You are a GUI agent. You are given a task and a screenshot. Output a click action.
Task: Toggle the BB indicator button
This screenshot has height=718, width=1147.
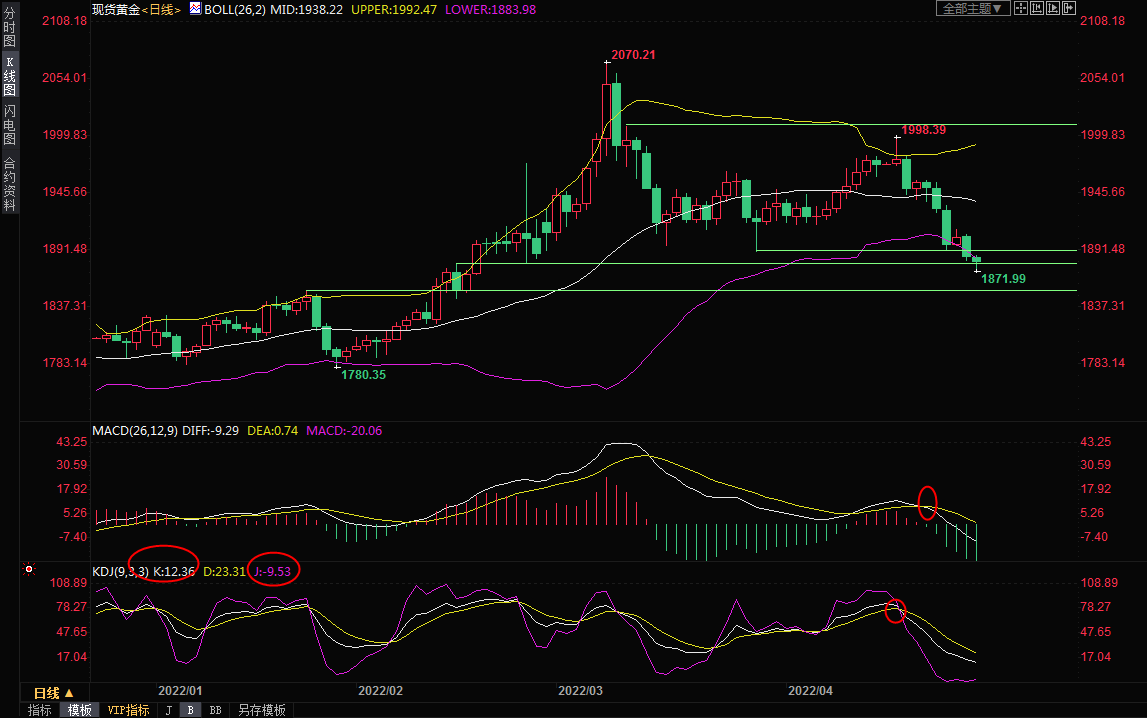pyautogui.click(x=215, y=710)
